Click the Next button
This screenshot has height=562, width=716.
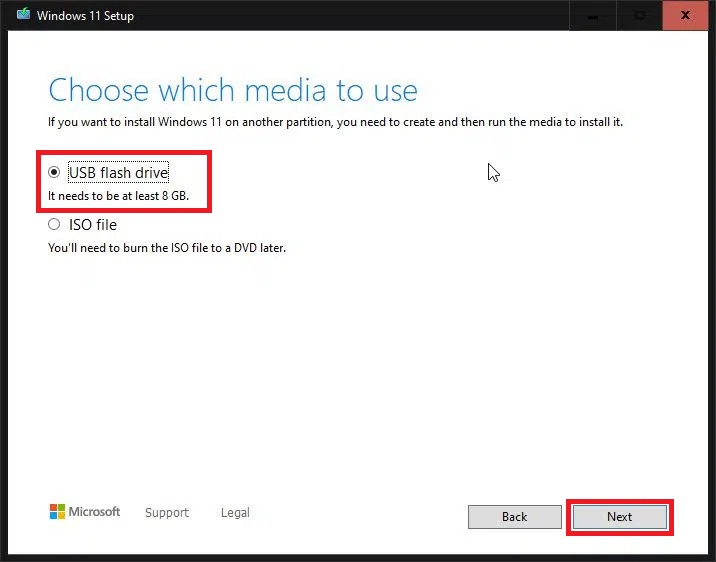click(619, 517)
